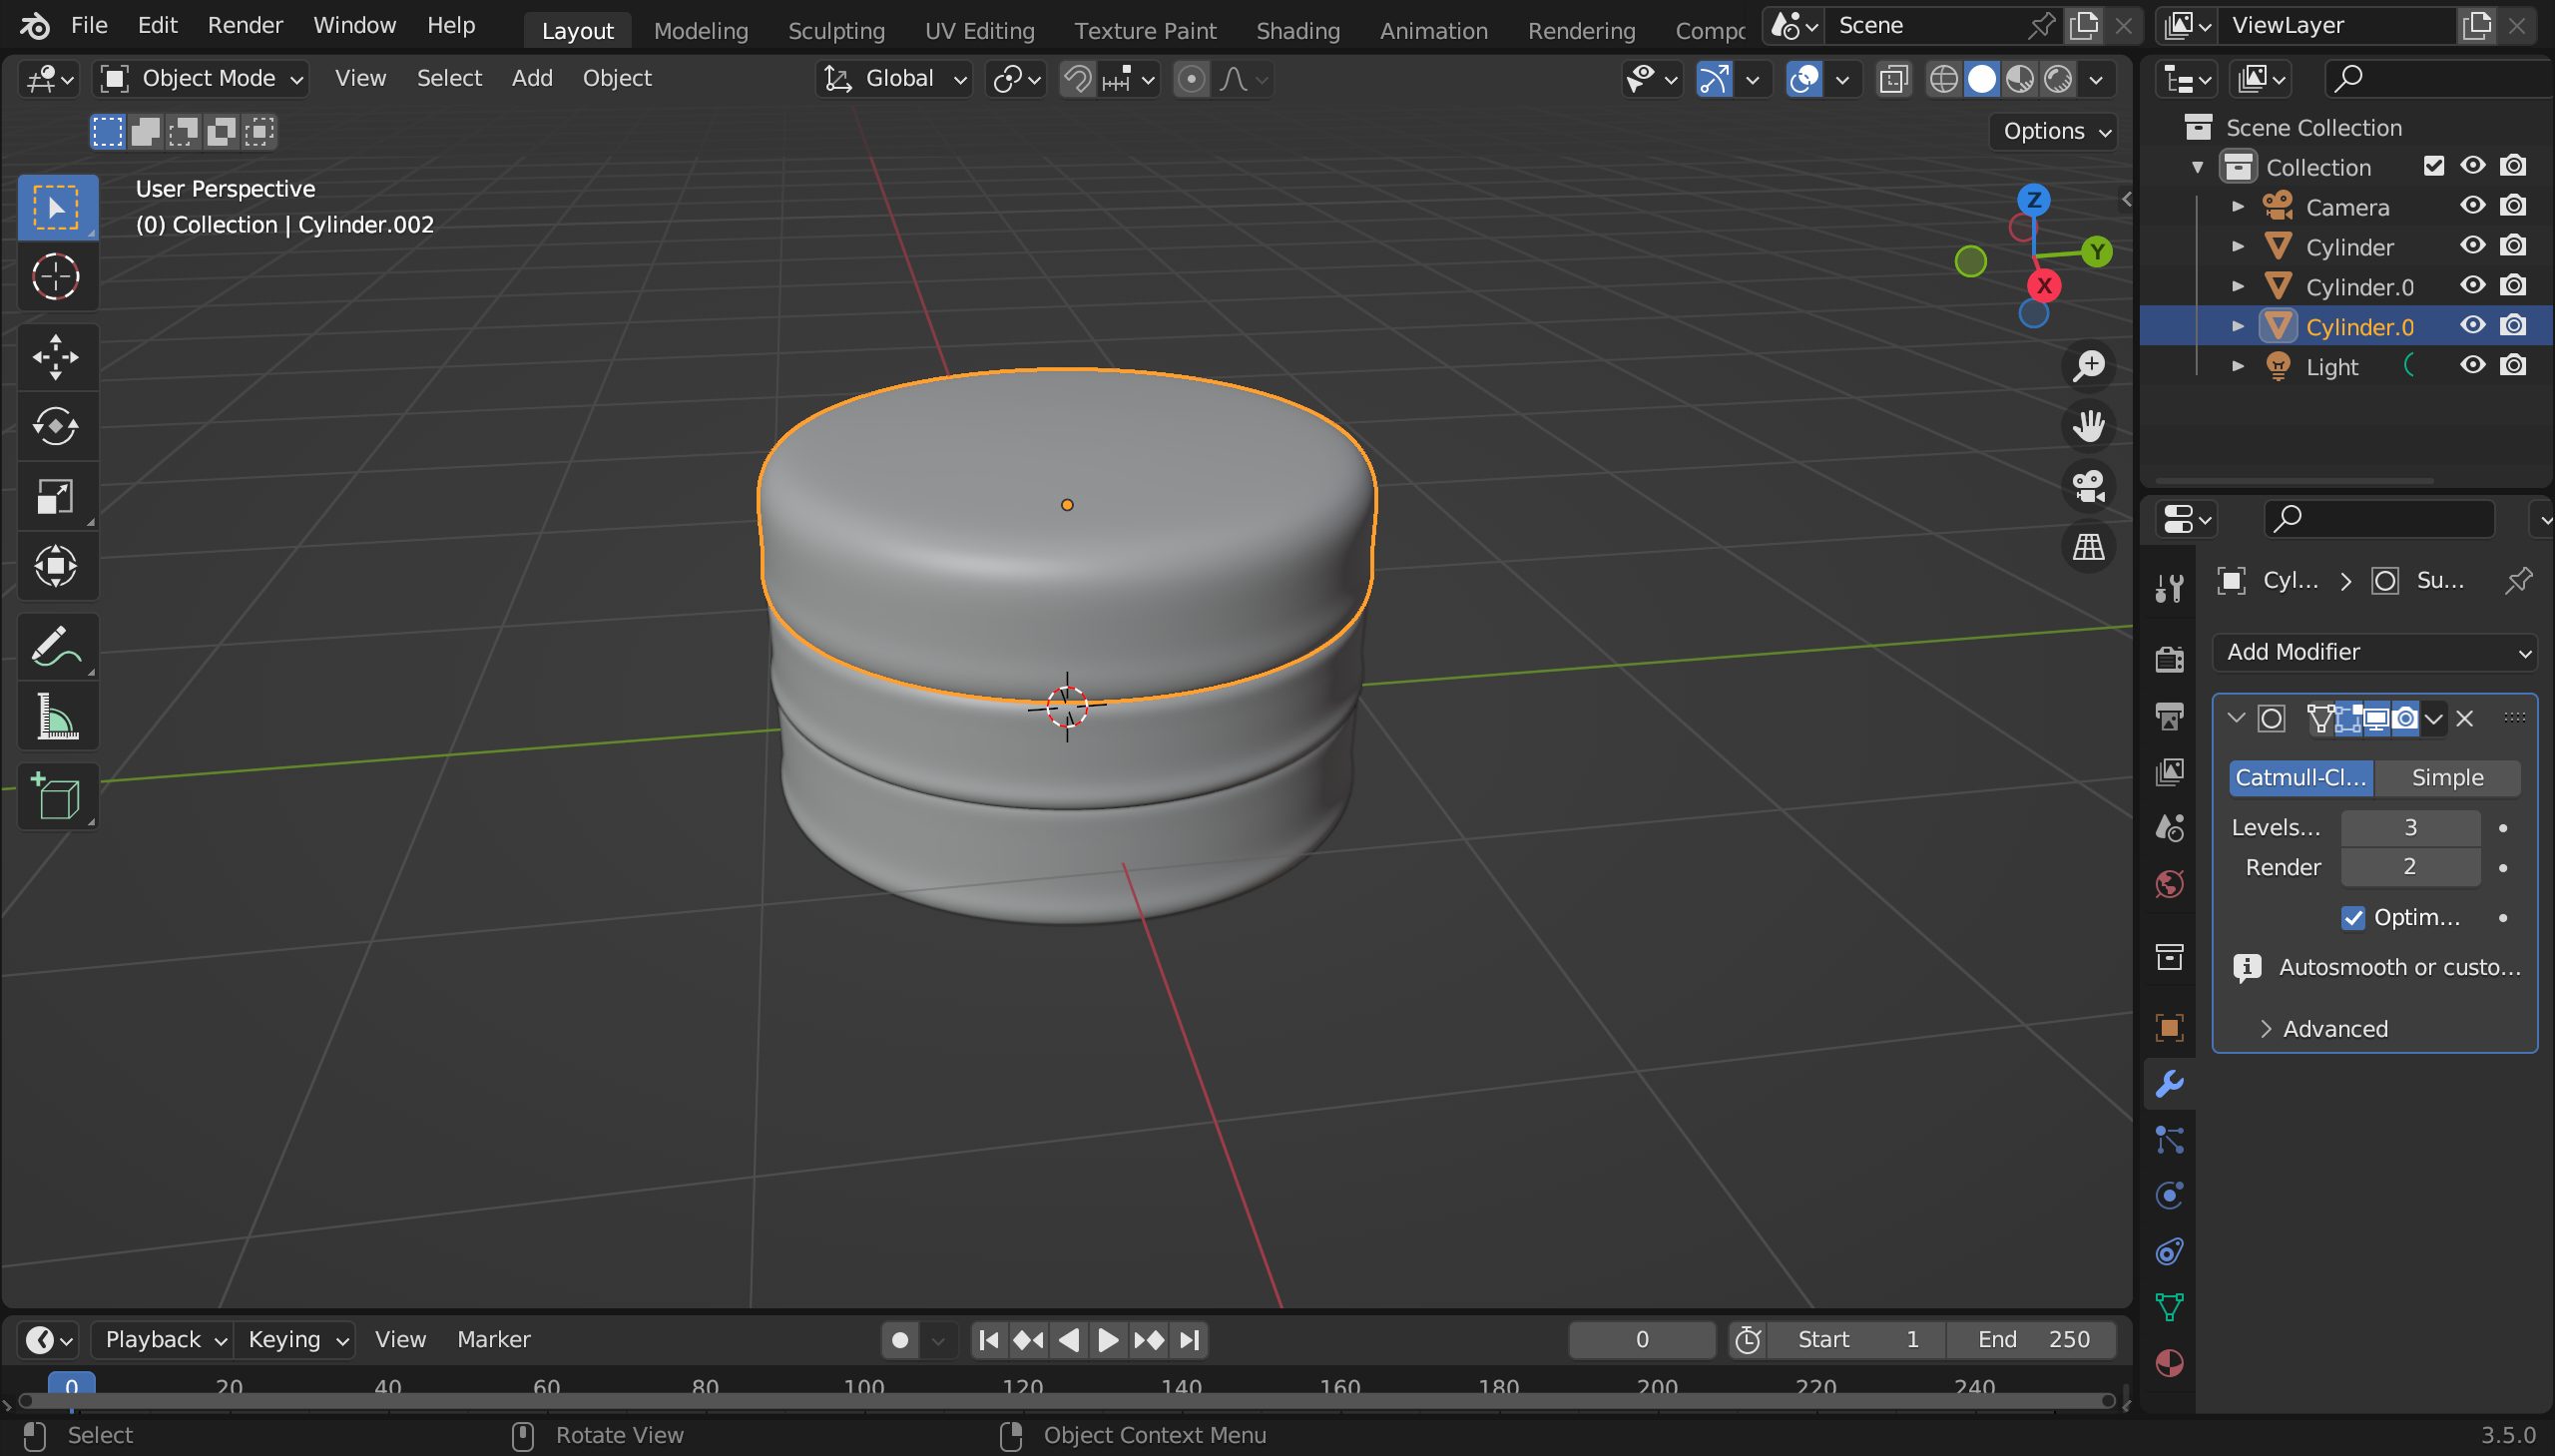Open the Object Data properties tab

(2169, 1308)
